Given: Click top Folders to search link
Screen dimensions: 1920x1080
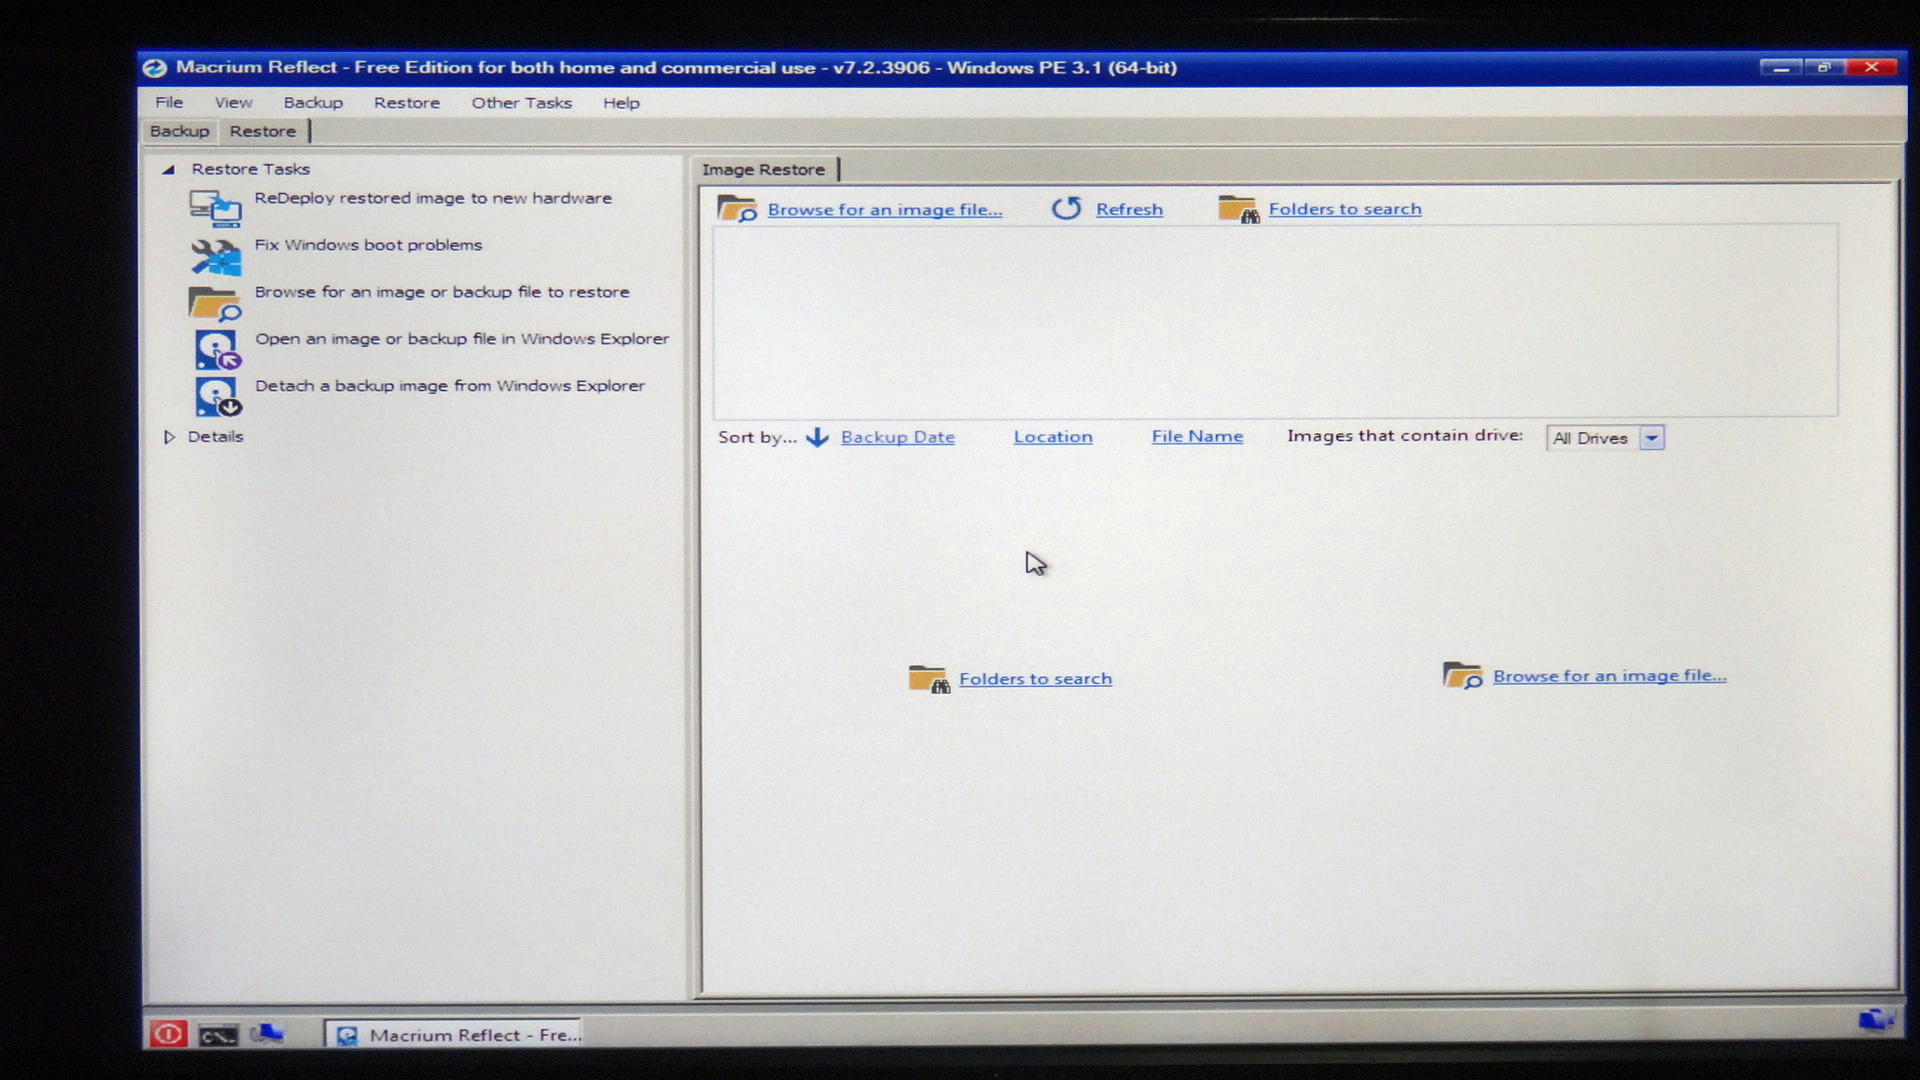Looking at the screenshot, I should point(1345,208).
